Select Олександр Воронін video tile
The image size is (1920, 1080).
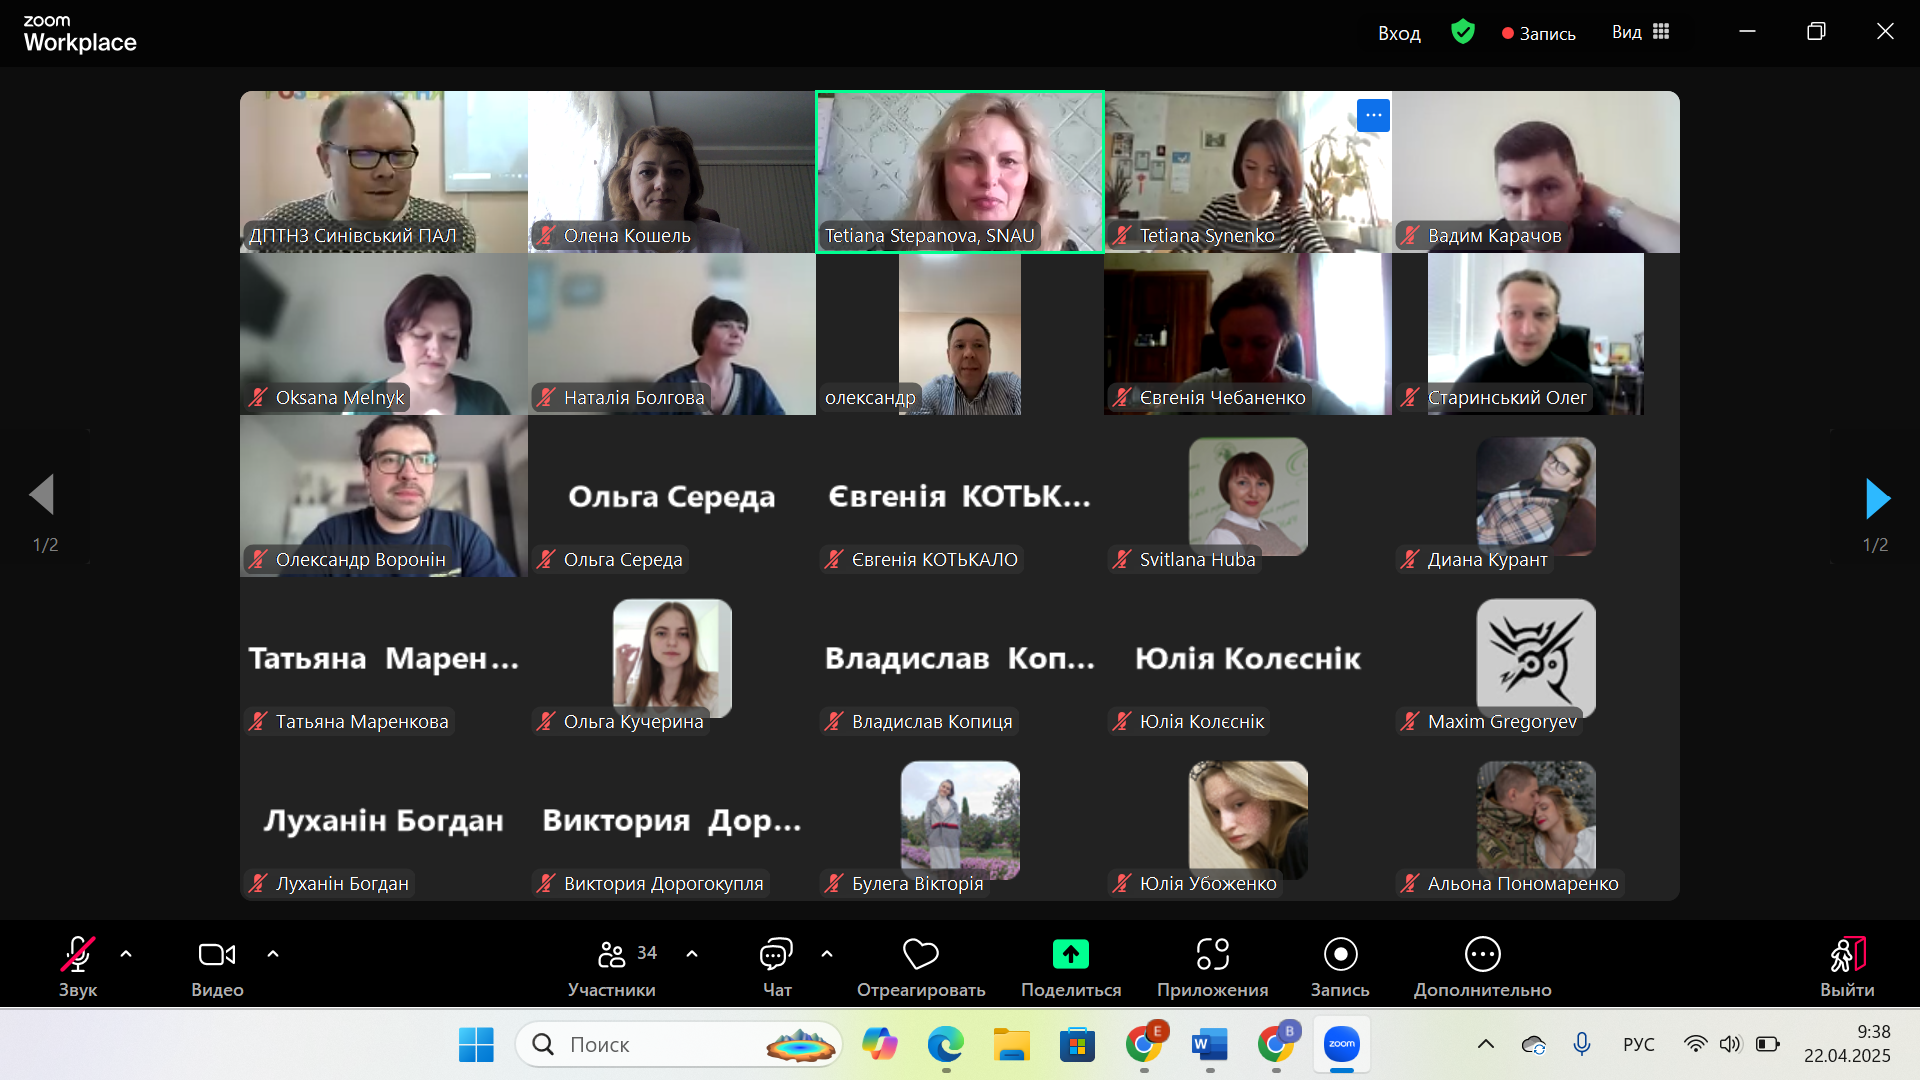click(384, 496)
